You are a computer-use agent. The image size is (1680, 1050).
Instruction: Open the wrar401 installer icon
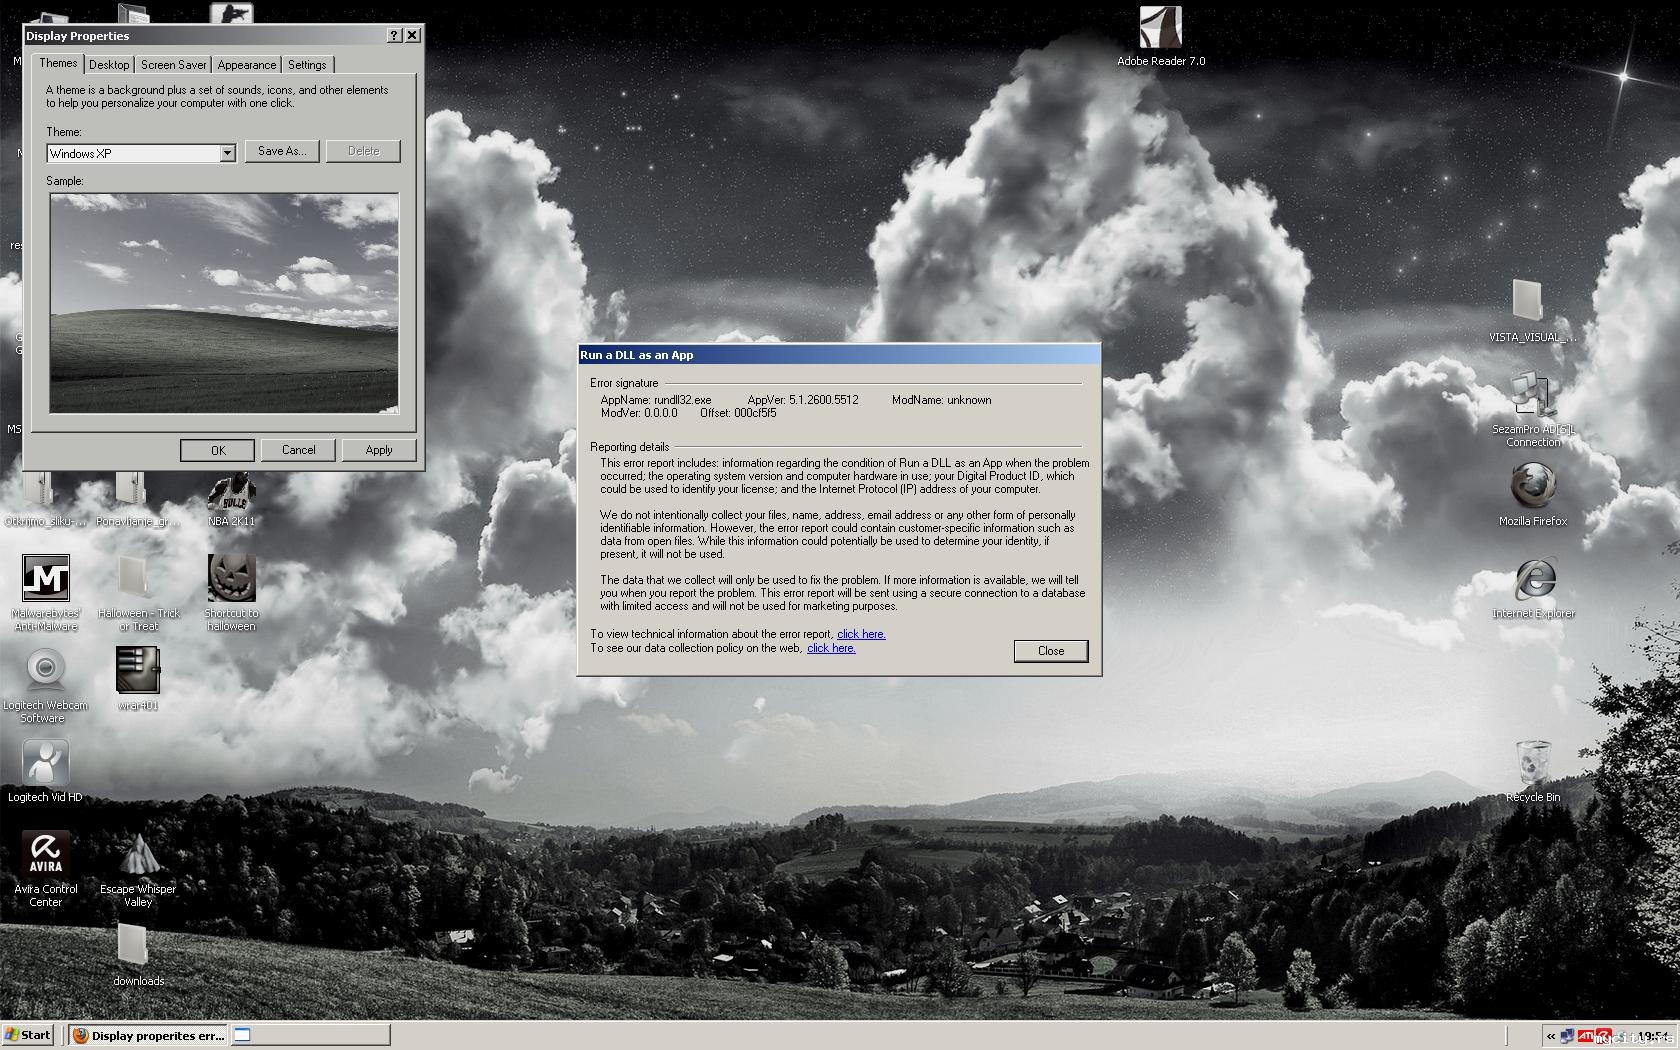(138, 678)
